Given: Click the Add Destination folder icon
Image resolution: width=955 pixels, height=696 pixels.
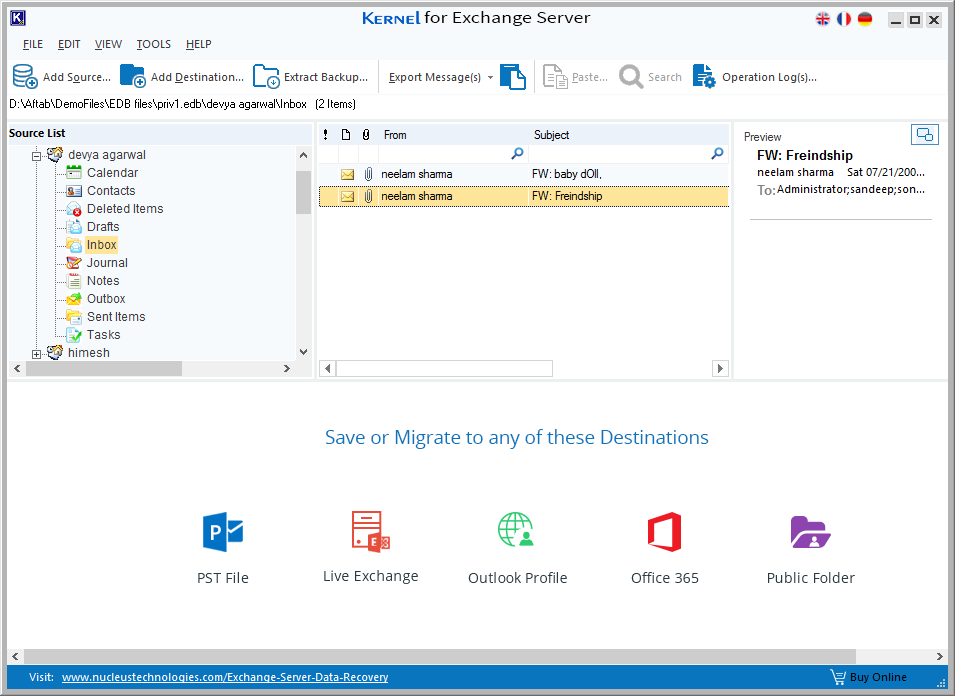Looking at the screenshot, I should [x=132, y=77].
